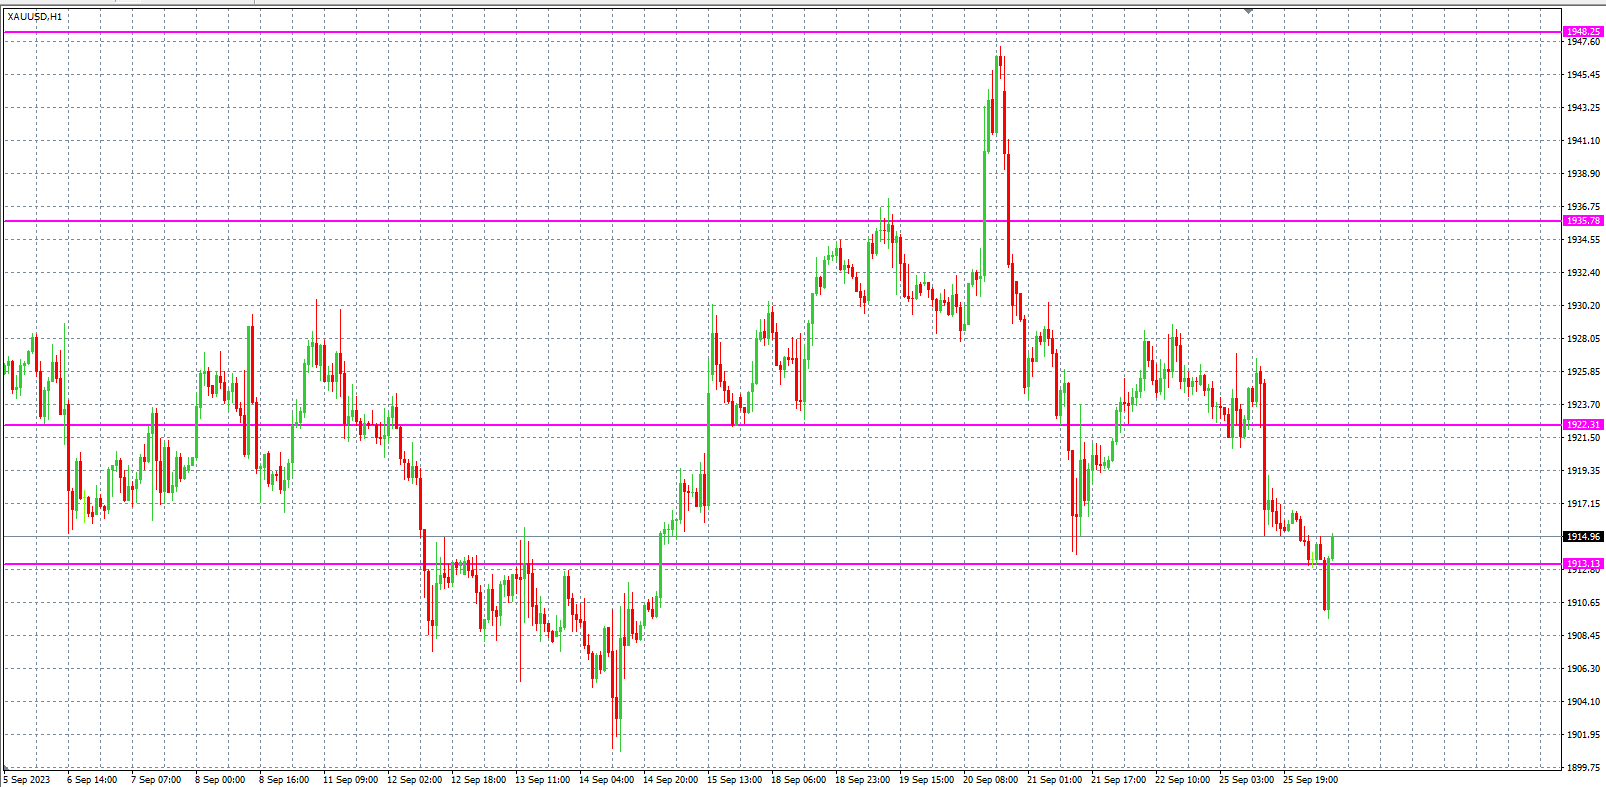Click the 1930.20 value on price scale
The height and width of the screenshot is (787, 1606).
point(1583,306)
